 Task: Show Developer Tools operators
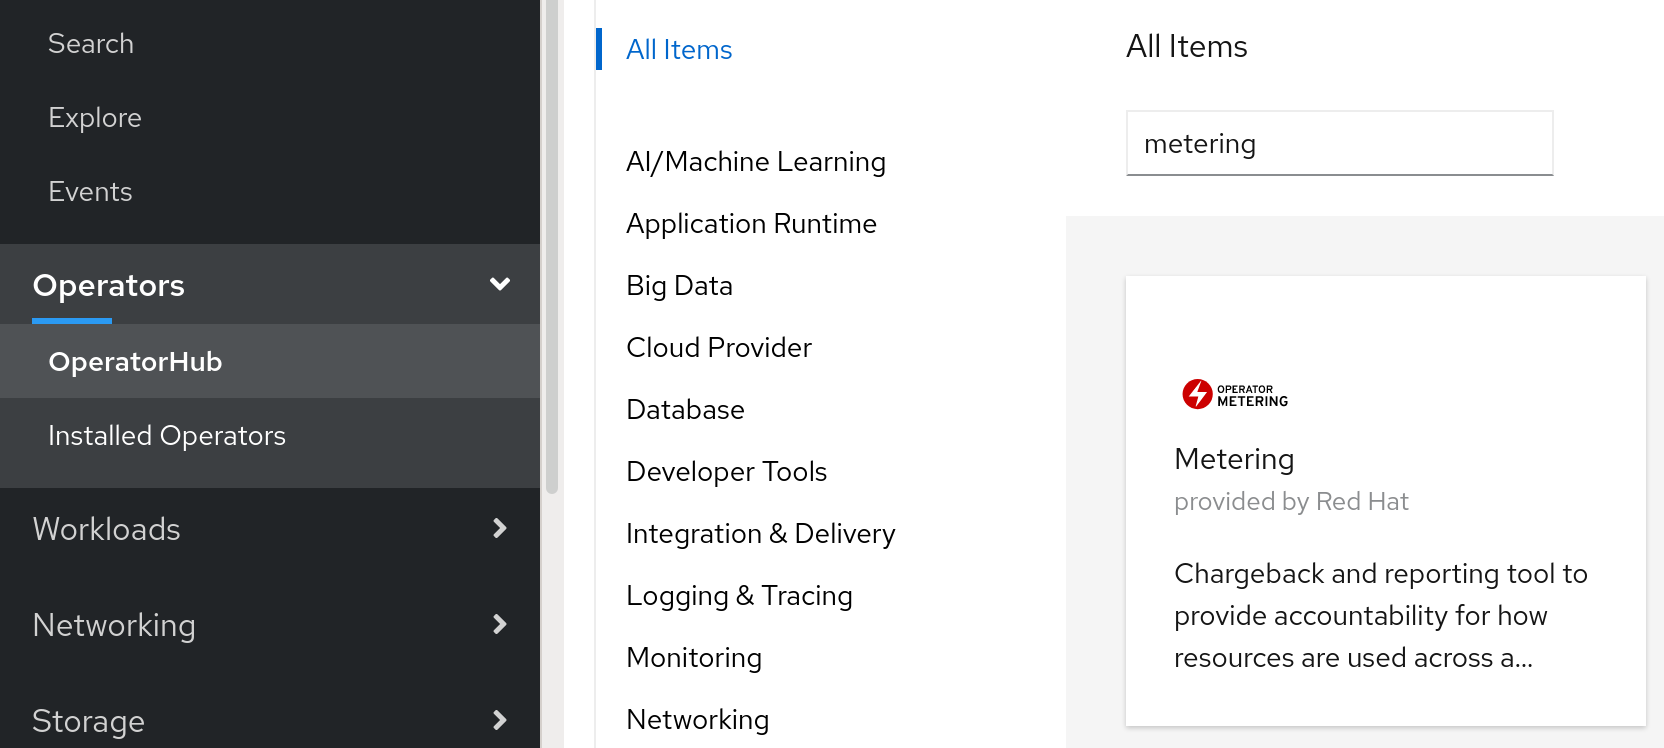pyautogui.click(x=726, y=472)
